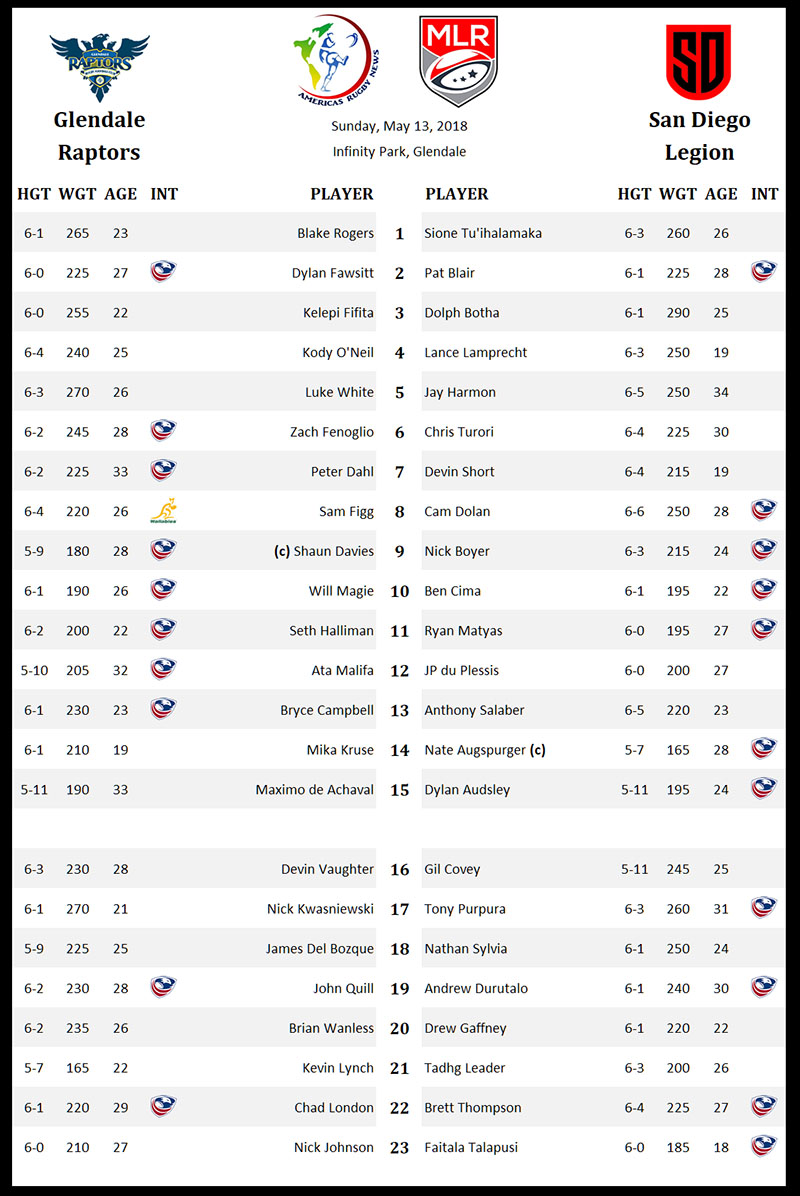The image size is (800, 1196).
Task: Click the USA flag icon beside Dylan Fawsitt
Action: (x=163, y=272)
